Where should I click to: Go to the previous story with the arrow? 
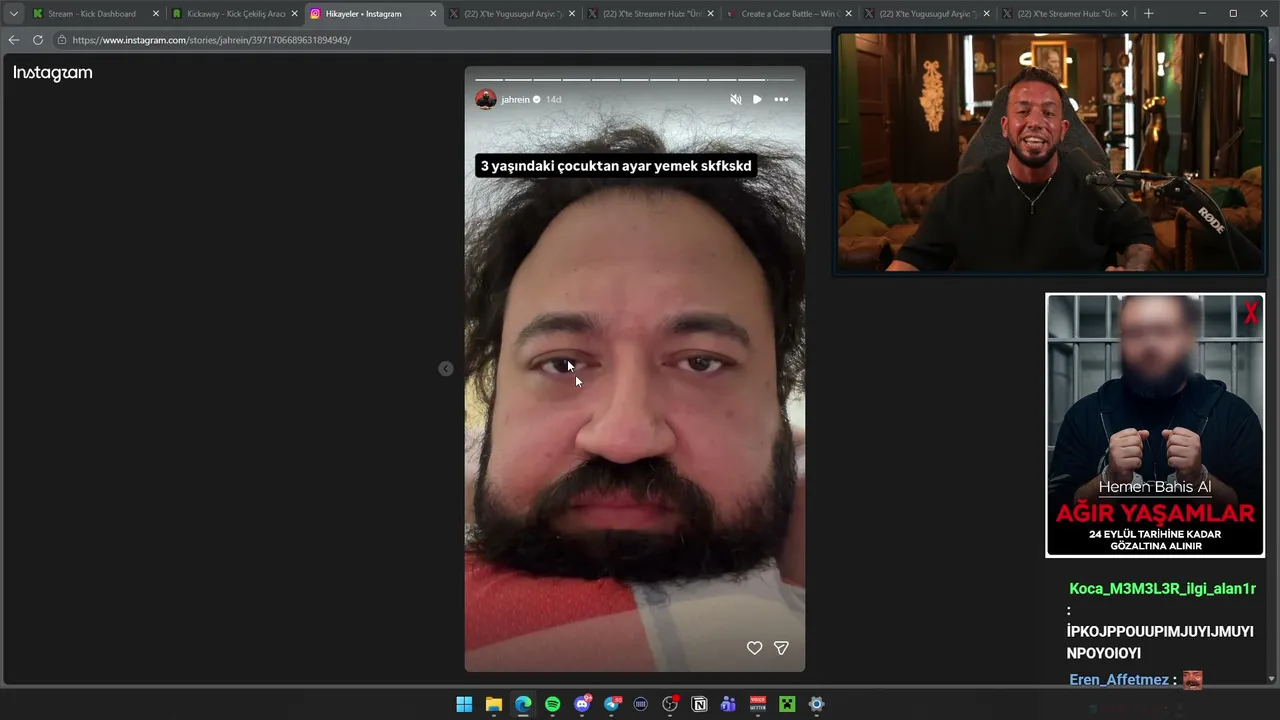point(446,369)
